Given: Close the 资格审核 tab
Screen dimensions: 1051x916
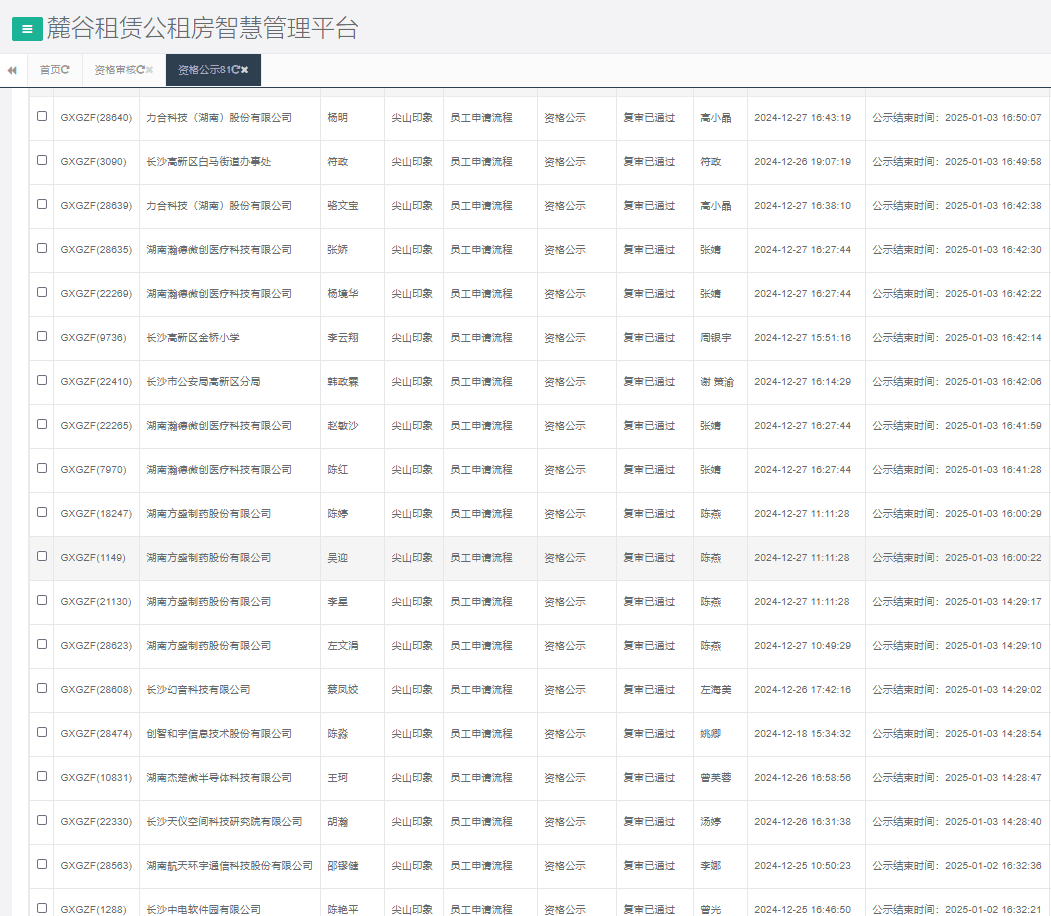Looking at the screenshot, I should point(150,70).
